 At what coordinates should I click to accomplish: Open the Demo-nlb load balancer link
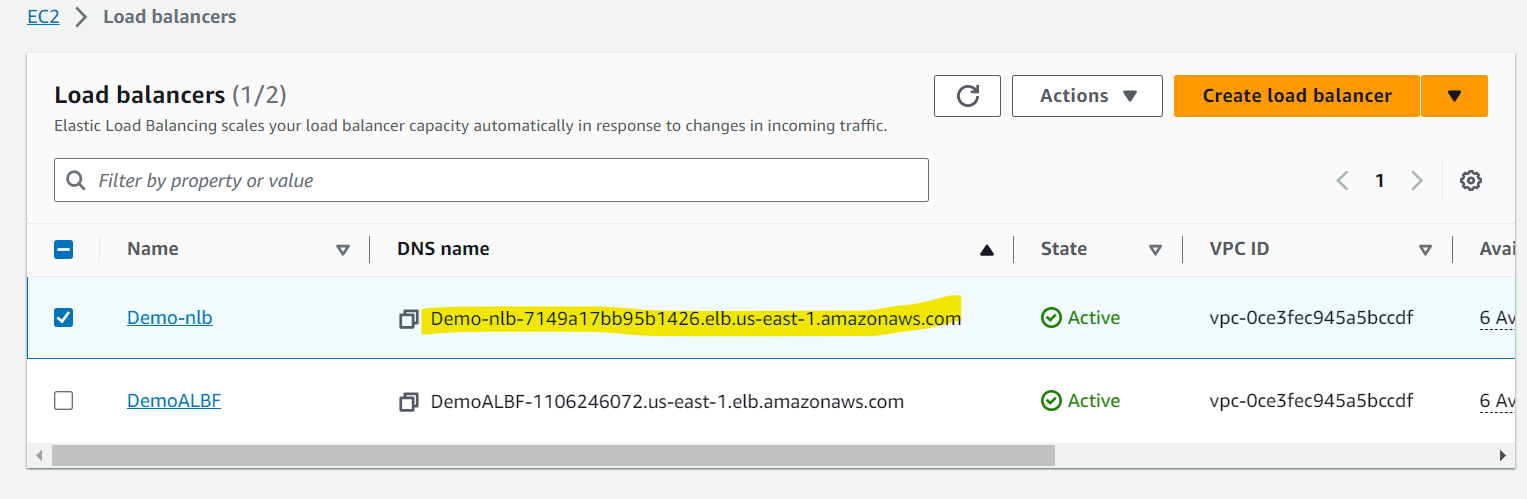pos(170,318)
